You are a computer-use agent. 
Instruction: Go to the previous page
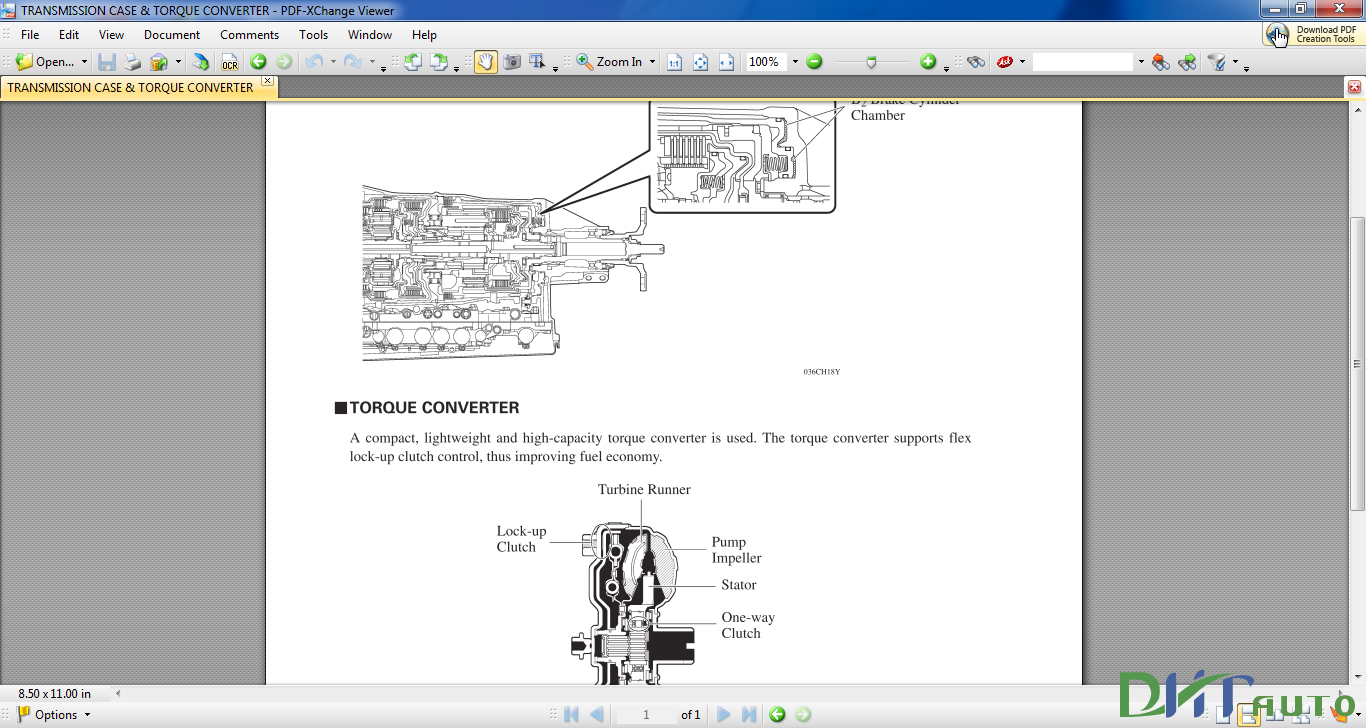pos(597,714)
